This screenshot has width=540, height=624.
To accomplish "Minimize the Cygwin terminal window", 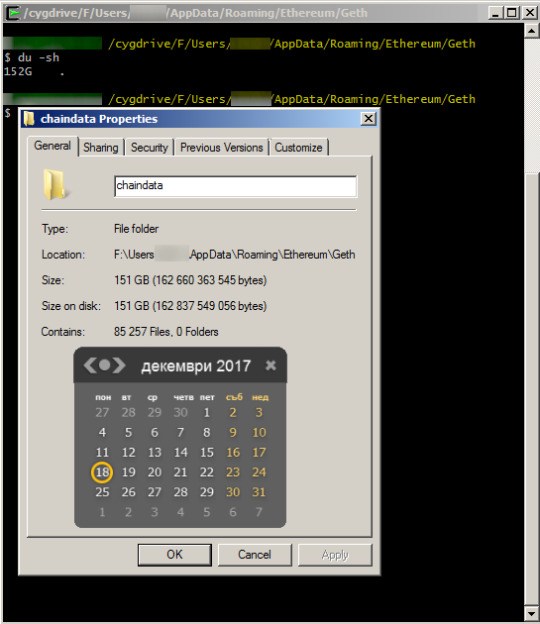I will [x=495, y=13].
